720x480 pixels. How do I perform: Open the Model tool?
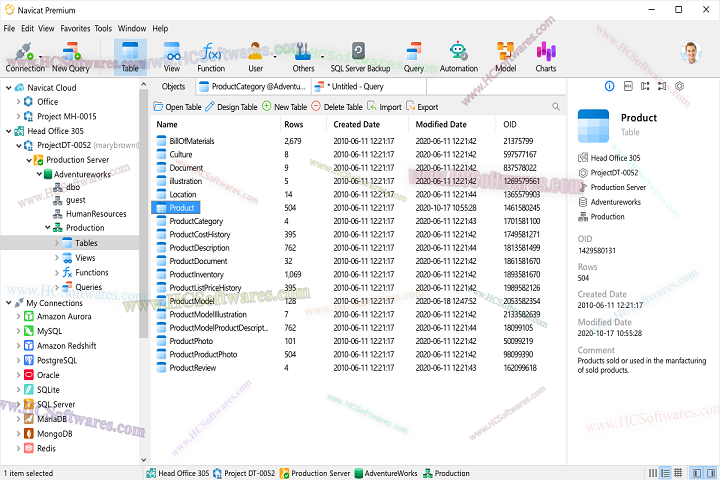coord(506,57)
